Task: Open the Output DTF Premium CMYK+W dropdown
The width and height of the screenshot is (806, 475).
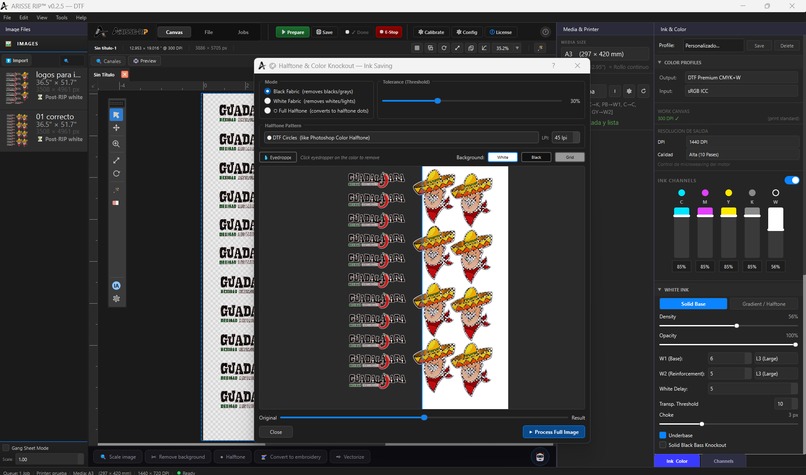Action: (x=742, y=78)
